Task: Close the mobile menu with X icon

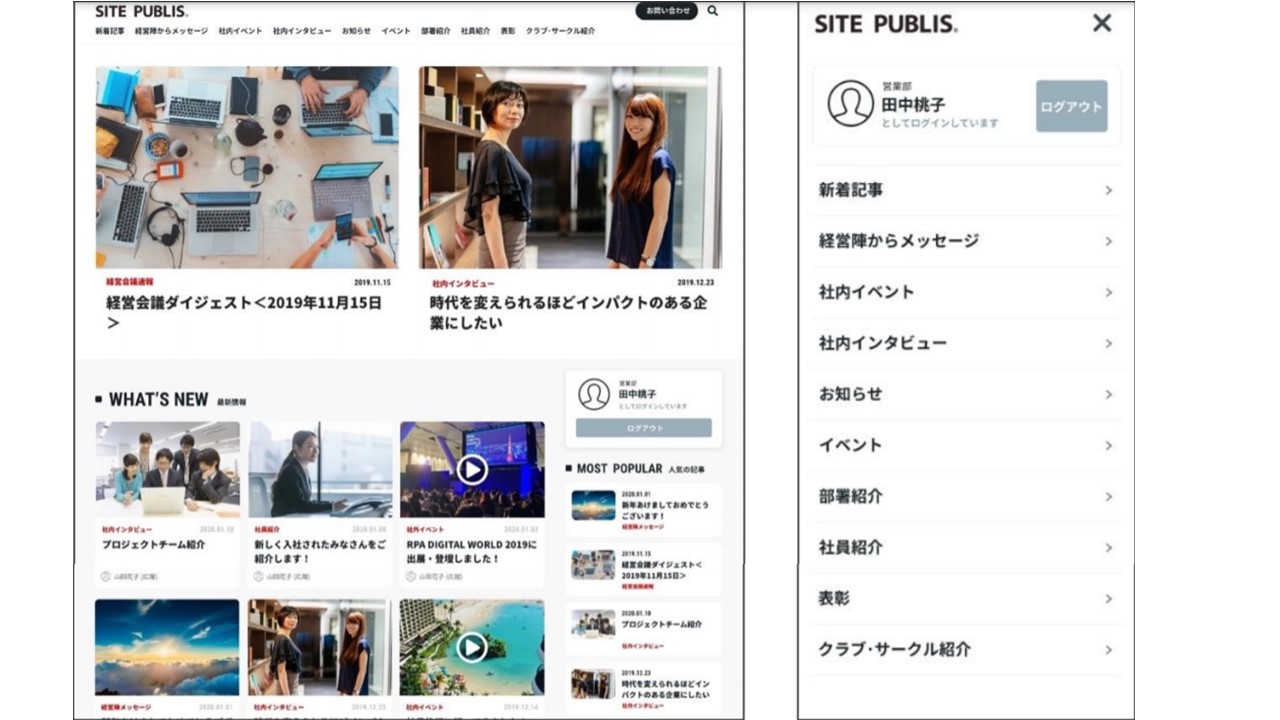Action: click(1101, 23)
